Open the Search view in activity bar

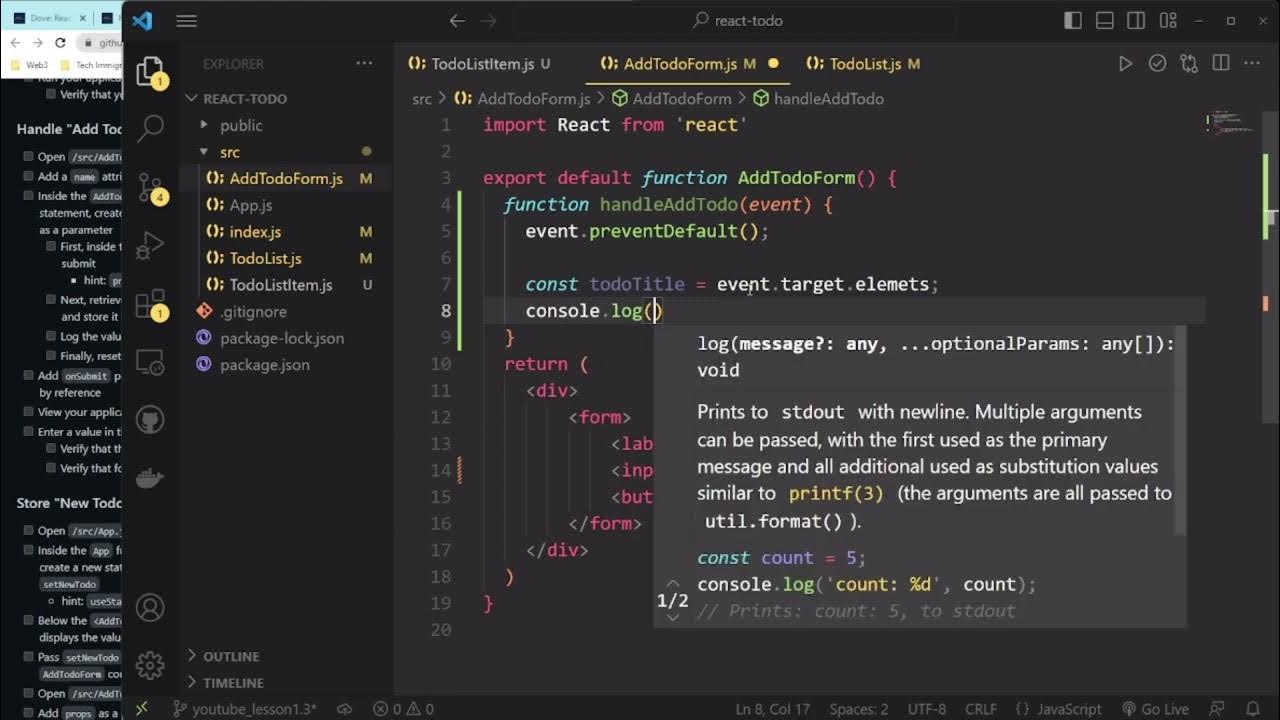[151, 127]
